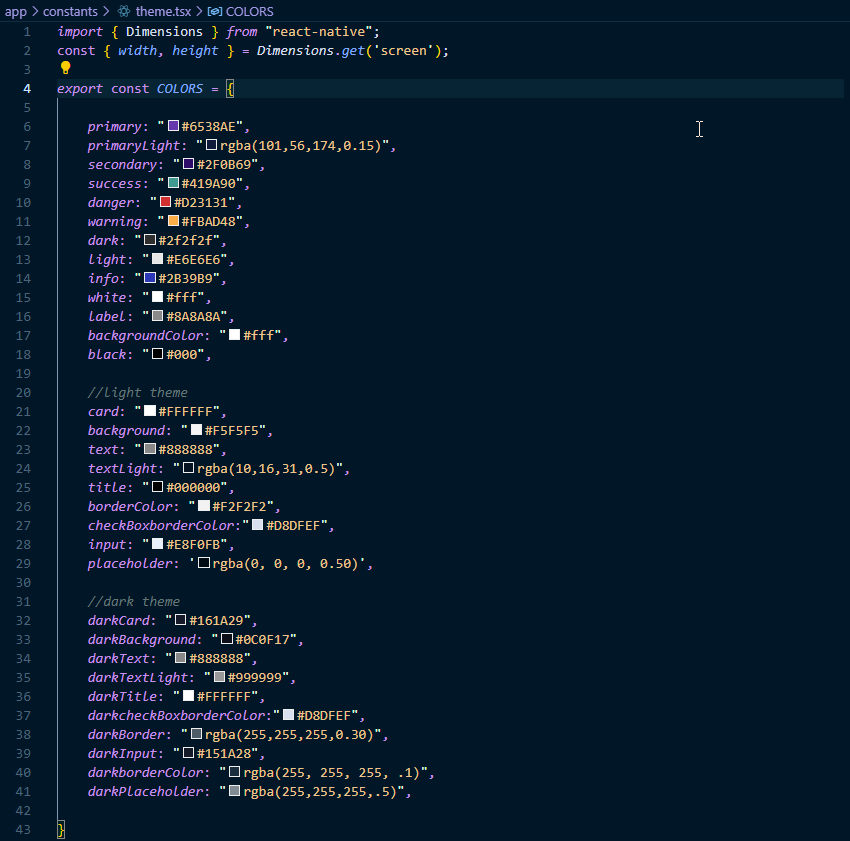
Task: Click the warning #FBAD48 orange swatch
Action: (x=174, y=222)
